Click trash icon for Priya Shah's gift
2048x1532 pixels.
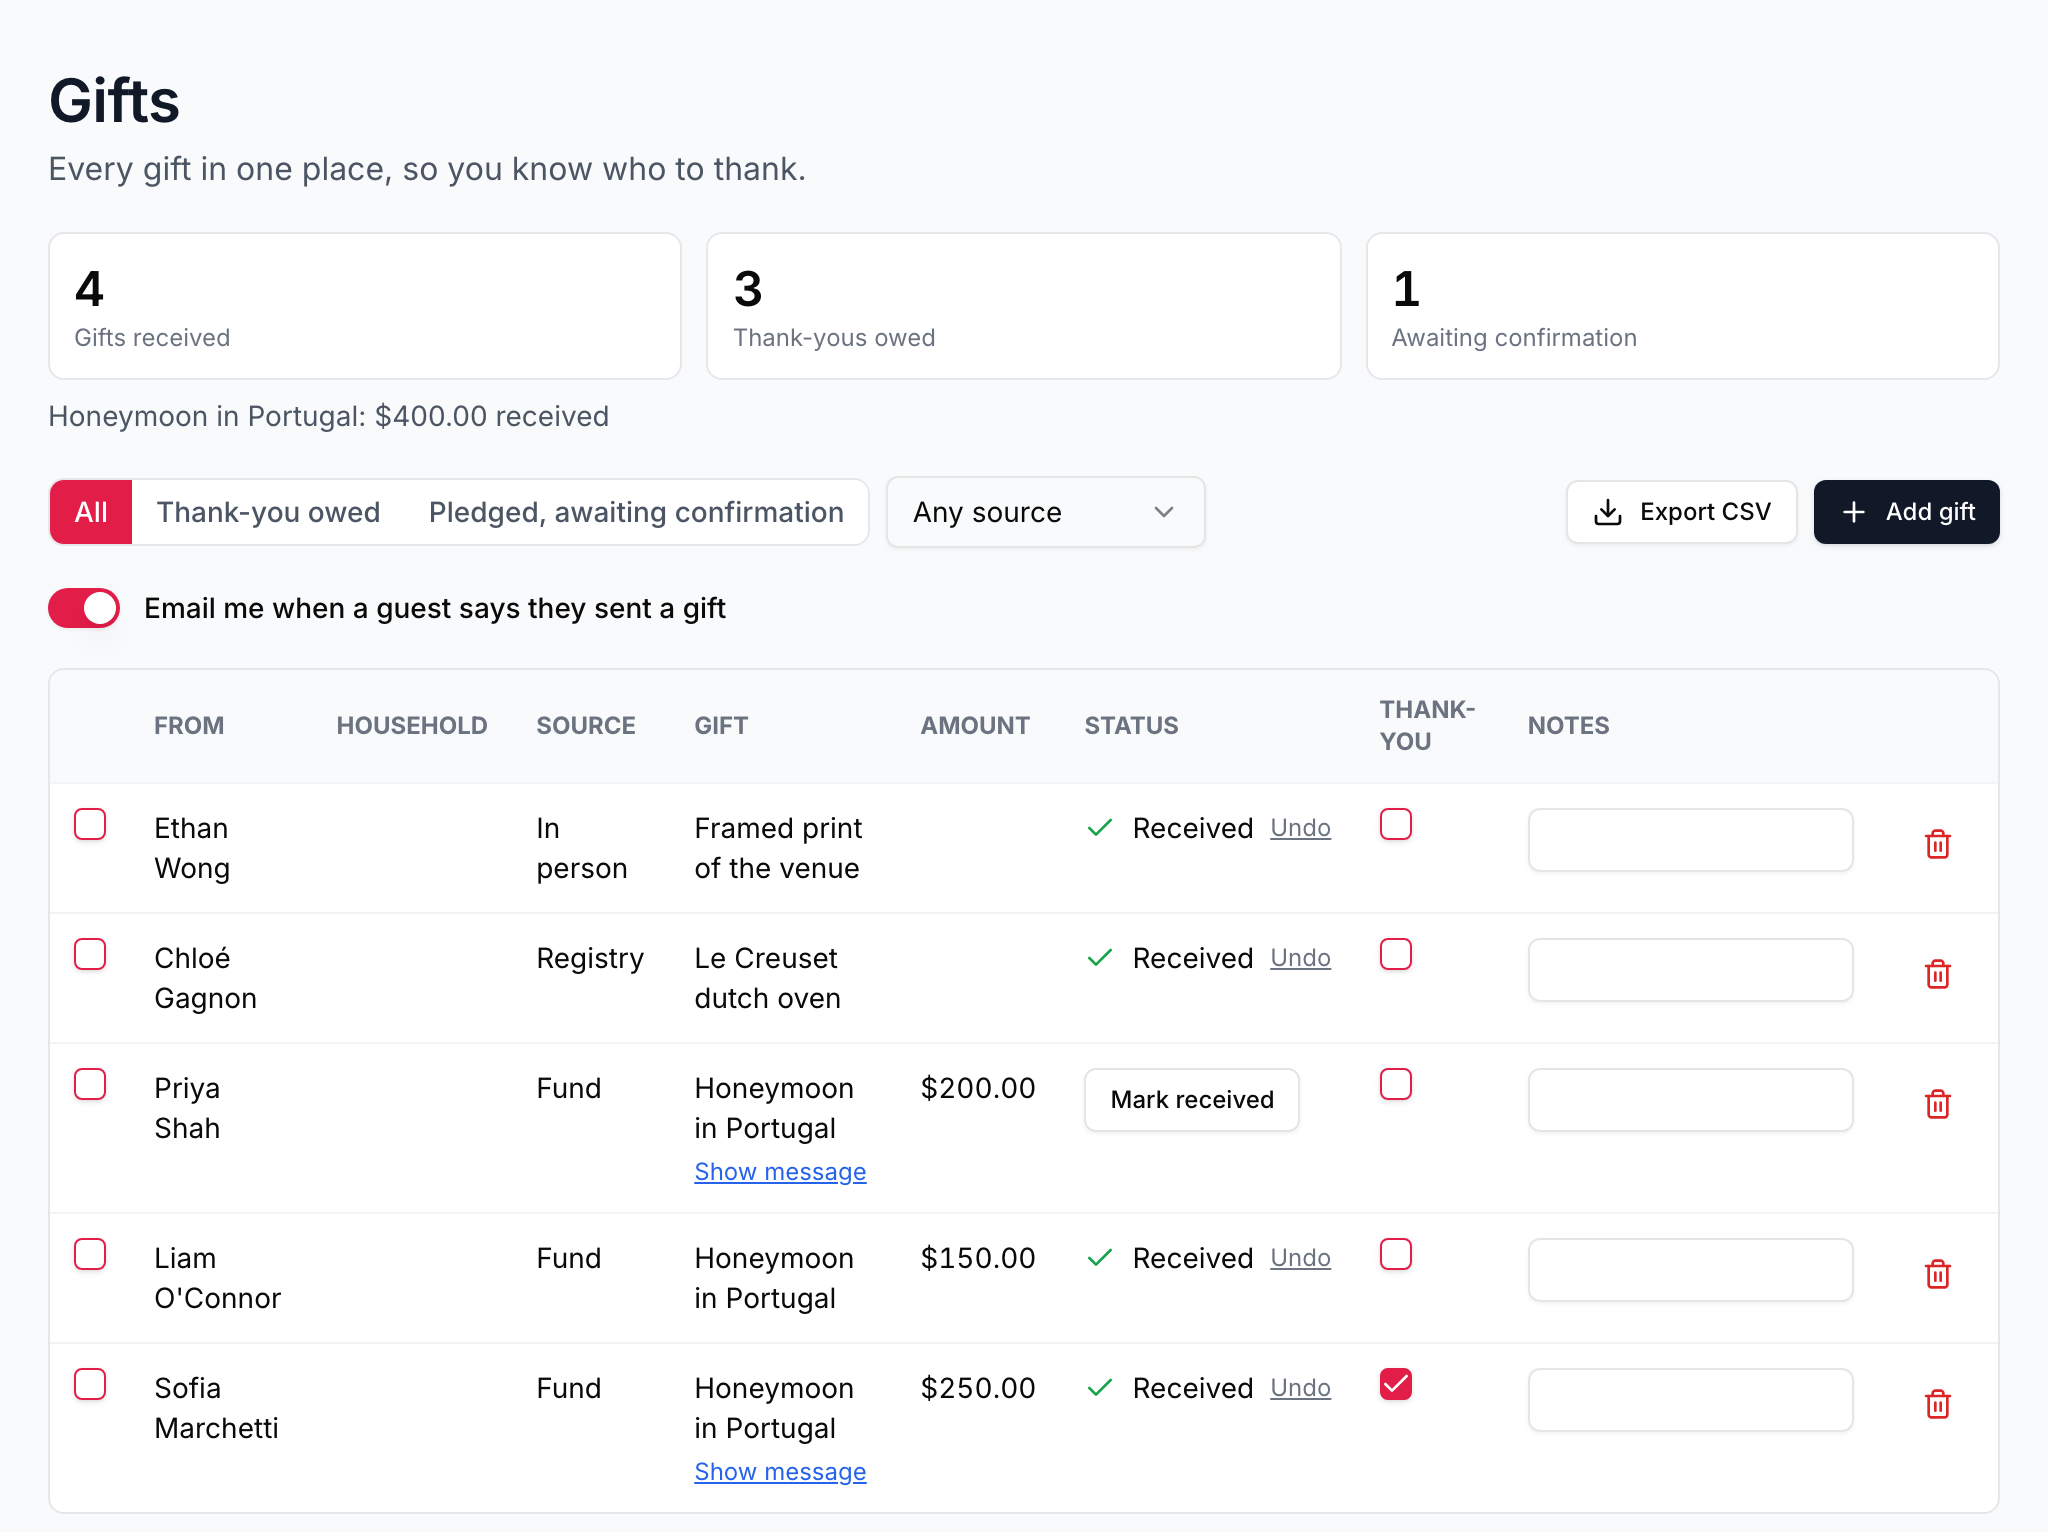point(1937,1104)
